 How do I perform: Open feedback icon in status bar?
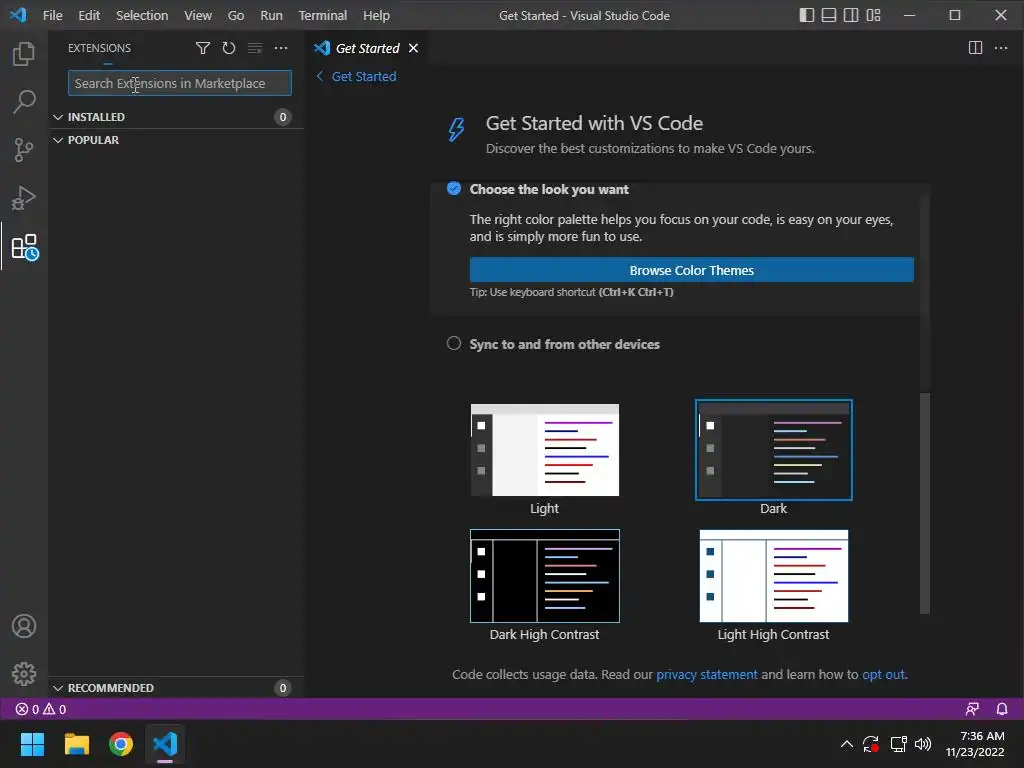point(972,709)
